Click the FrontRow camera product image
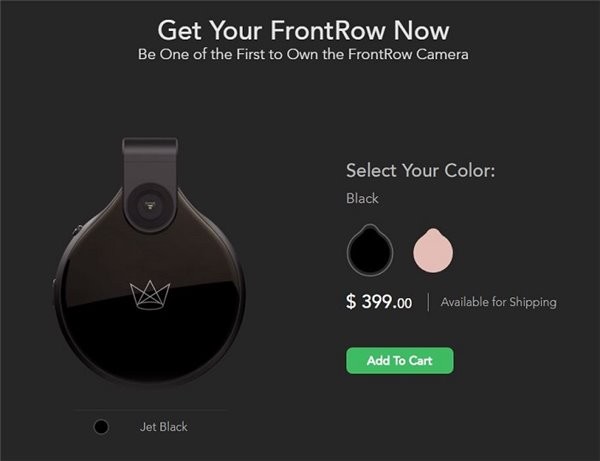Screen dimensions: 600x461 pyautogui.click(x=149, y=261)
